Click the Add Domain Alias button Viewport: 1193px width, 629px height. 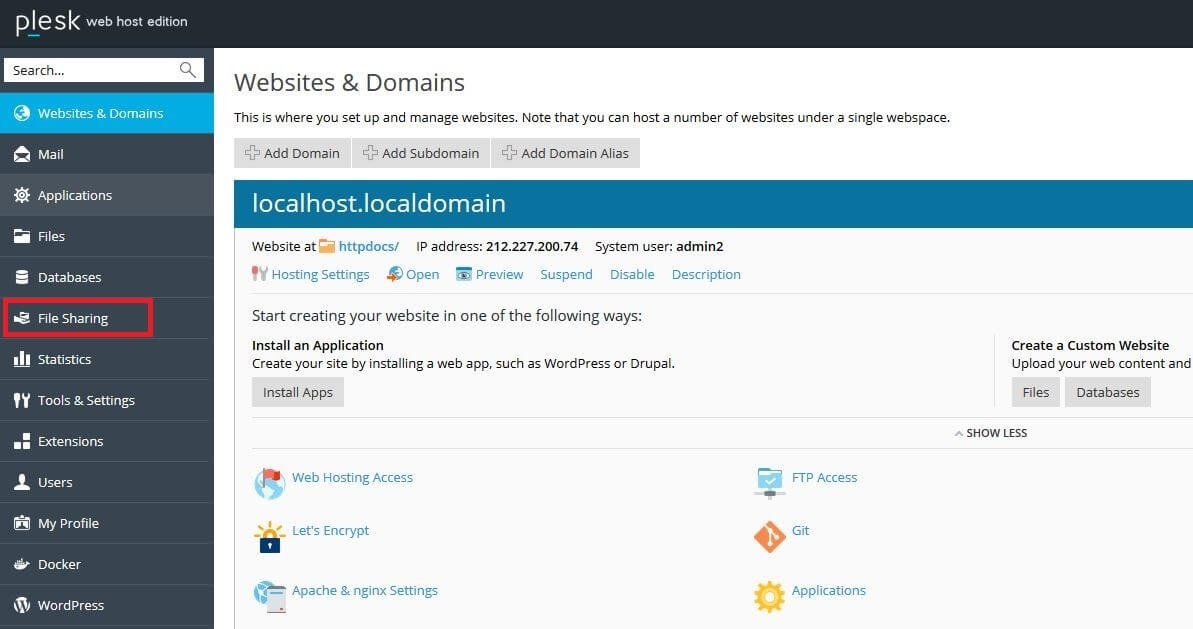565,153
